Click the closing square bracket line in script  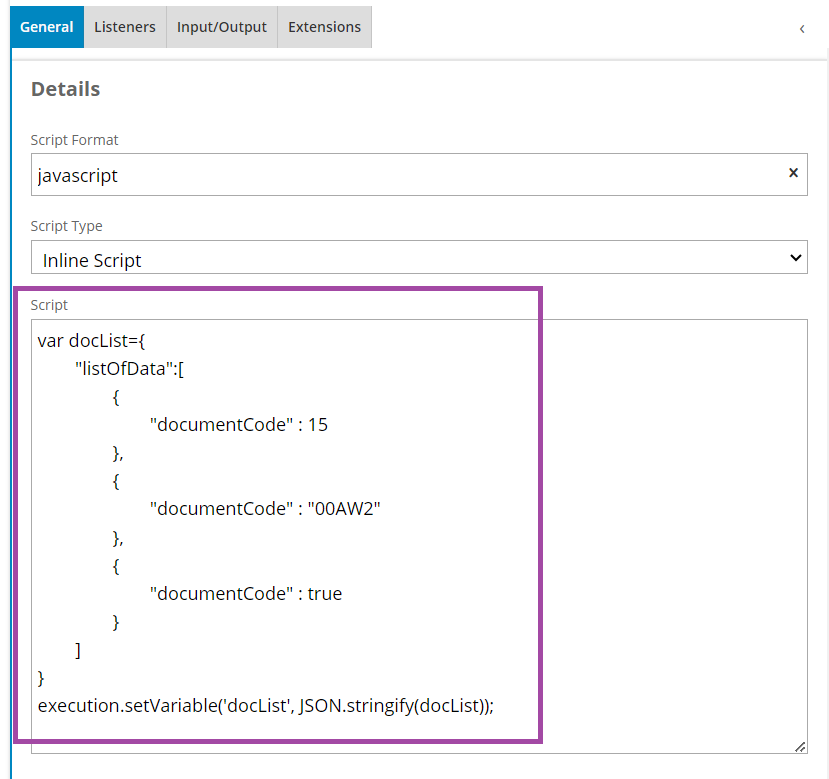coord(78,650)
